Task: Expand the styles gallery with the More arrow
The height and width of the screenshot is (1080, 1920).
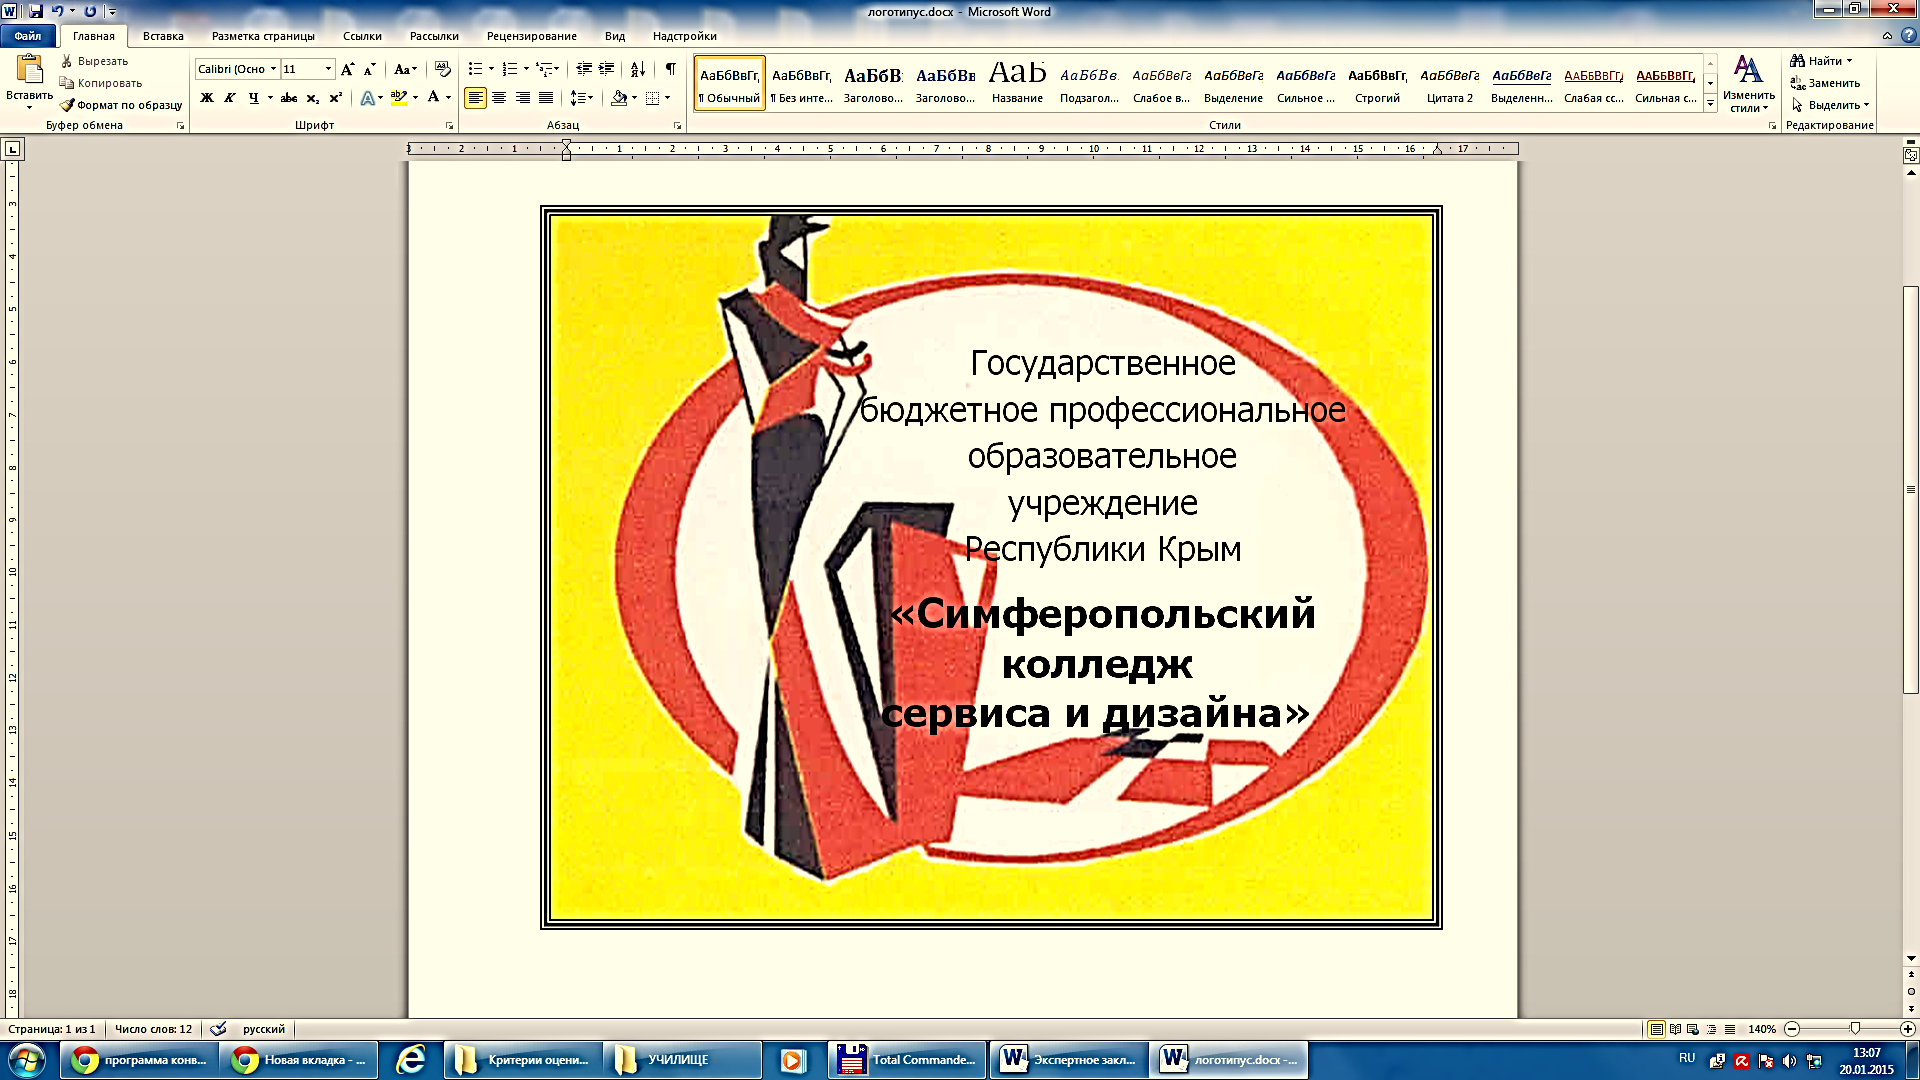Action: coord(1711,103)
